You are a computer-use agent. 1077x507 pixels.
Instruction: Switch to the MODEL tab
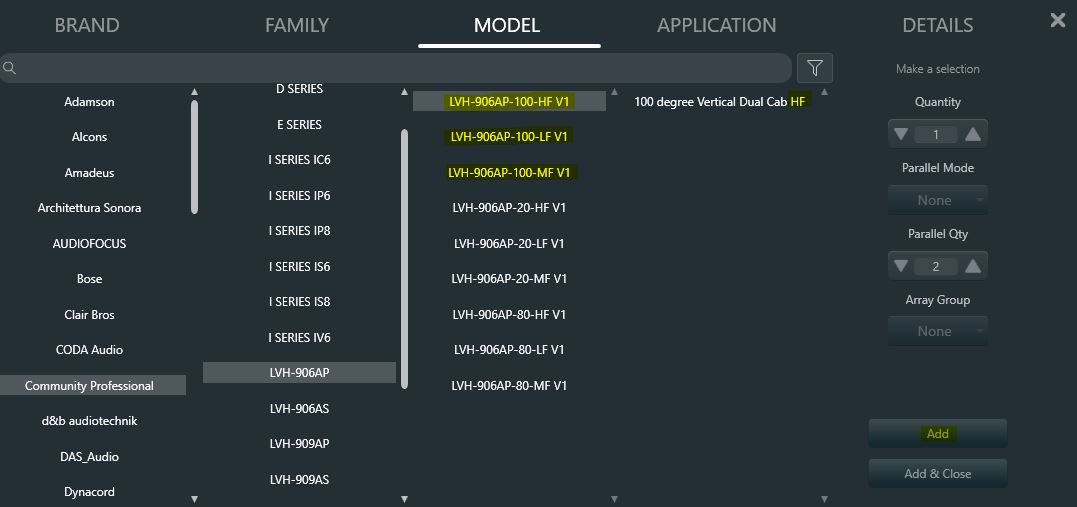click(507, 25)
